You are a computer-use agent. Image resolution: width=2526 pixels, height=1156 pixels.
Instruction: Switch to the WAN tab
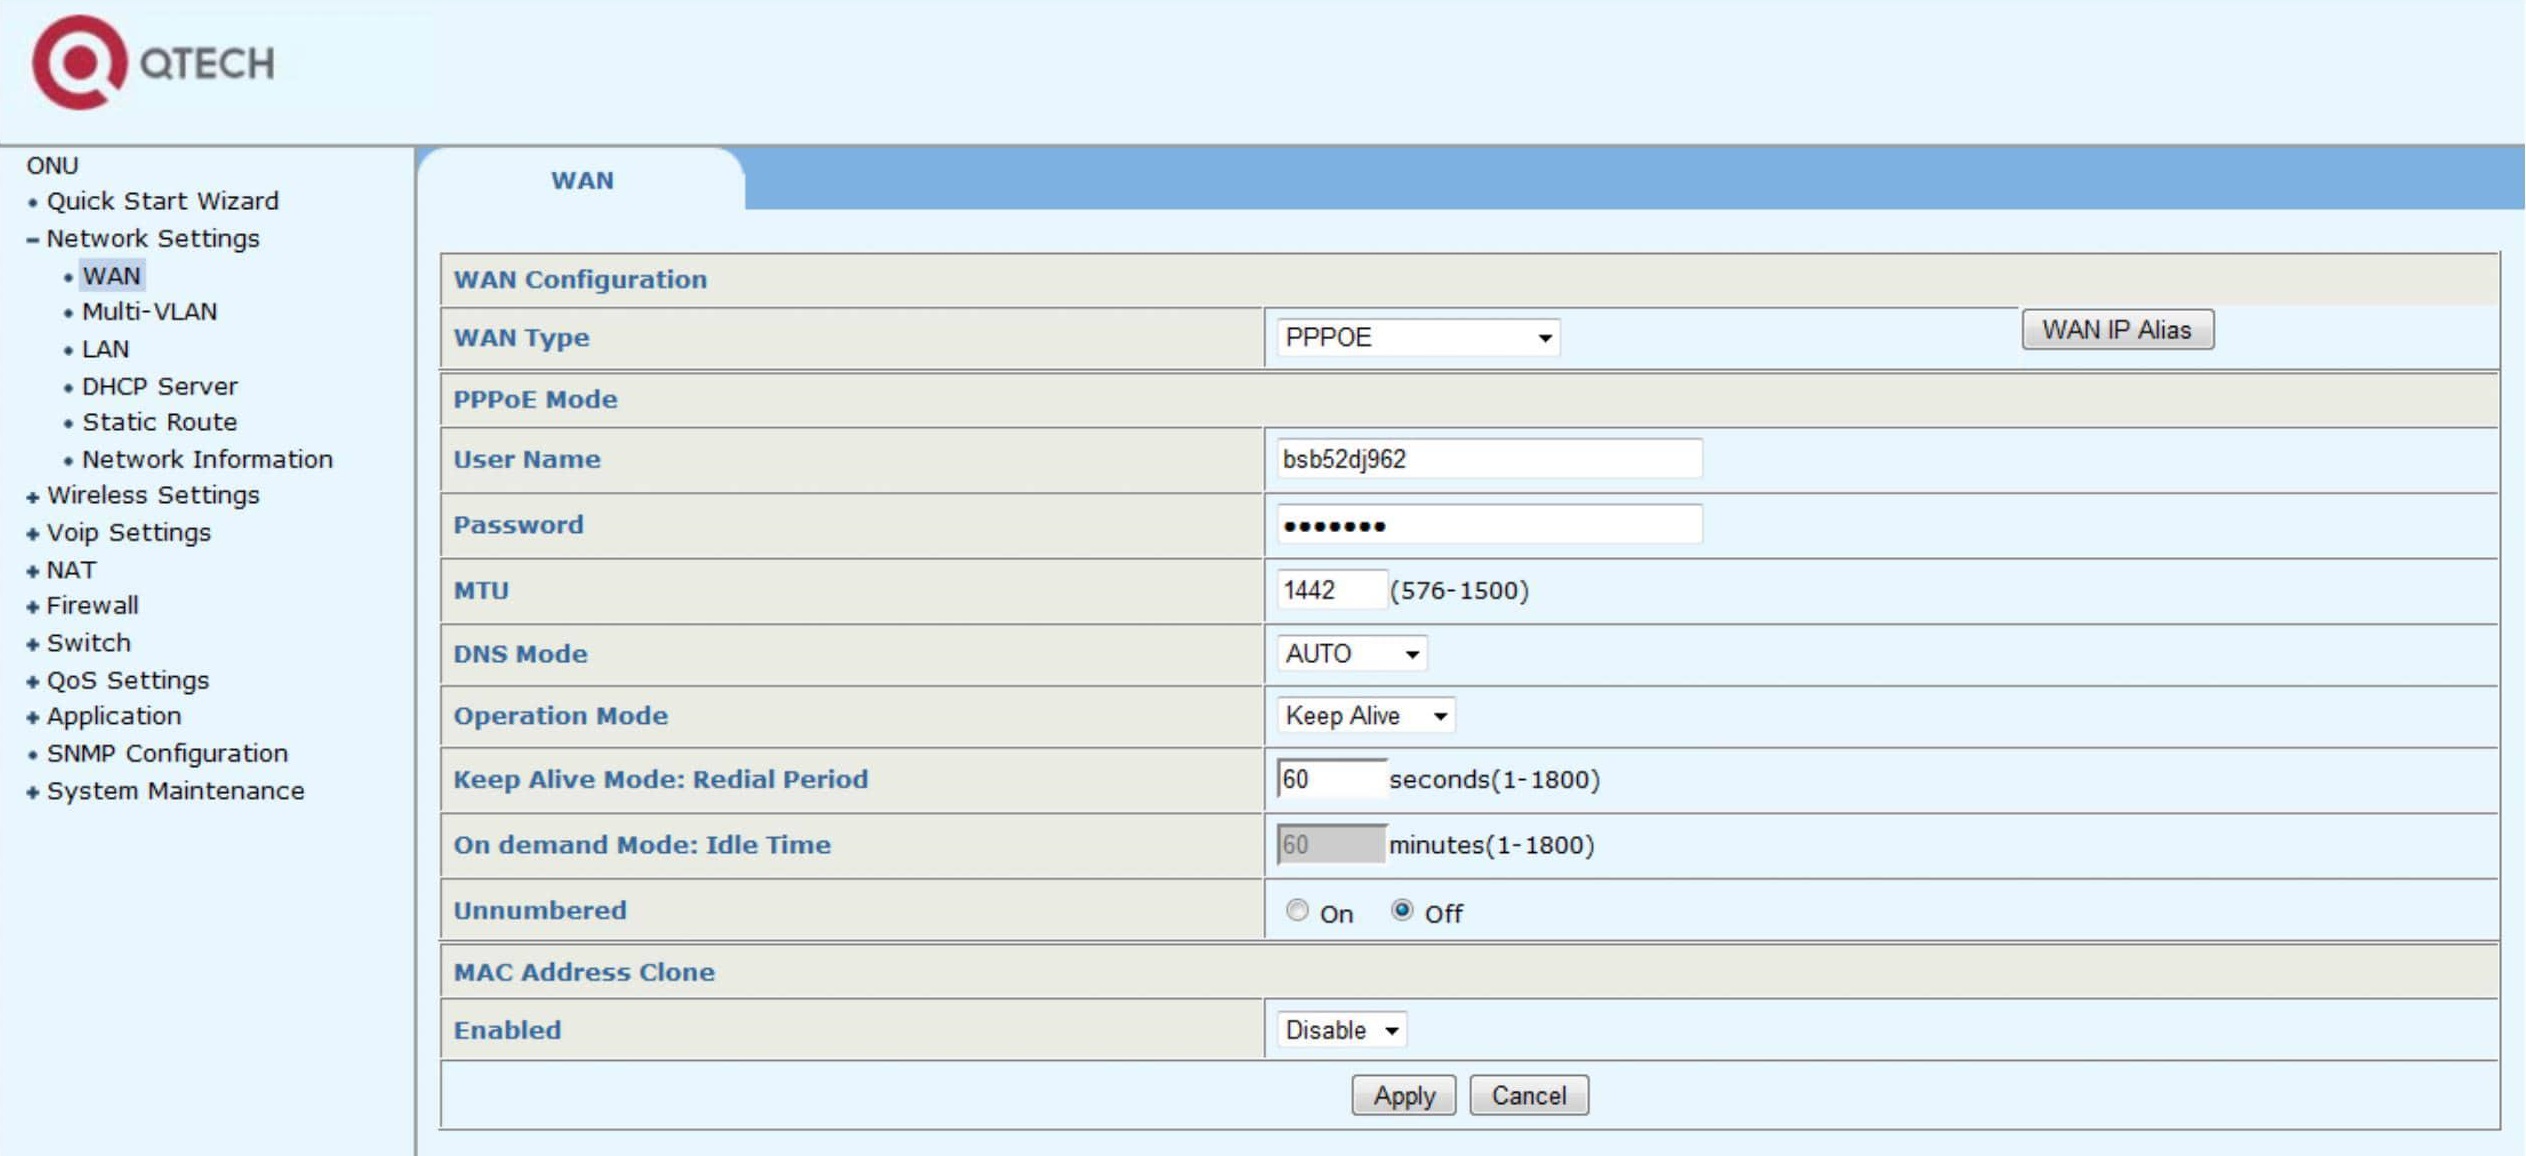582,180
